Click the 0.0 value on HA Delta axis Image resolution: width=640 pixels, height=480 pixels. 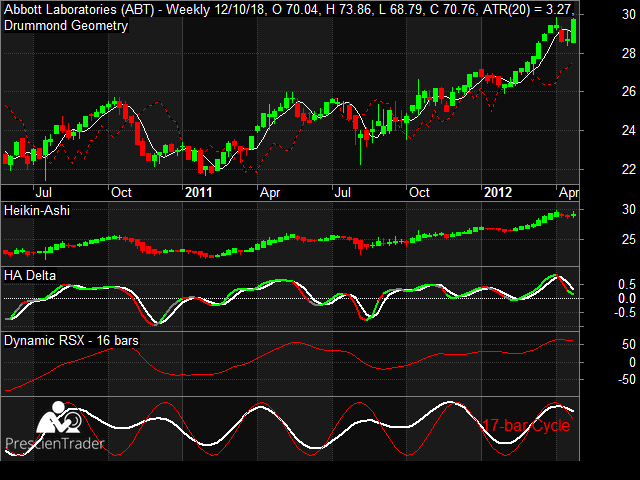click(627, 298)
